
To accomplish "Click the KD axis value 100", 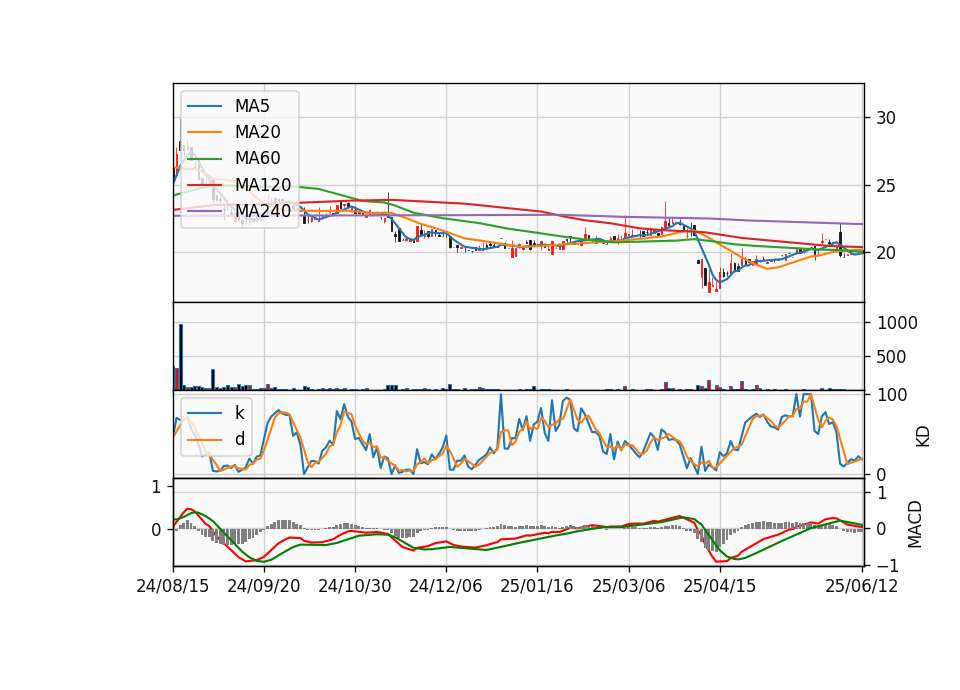I will click(892, 396).
